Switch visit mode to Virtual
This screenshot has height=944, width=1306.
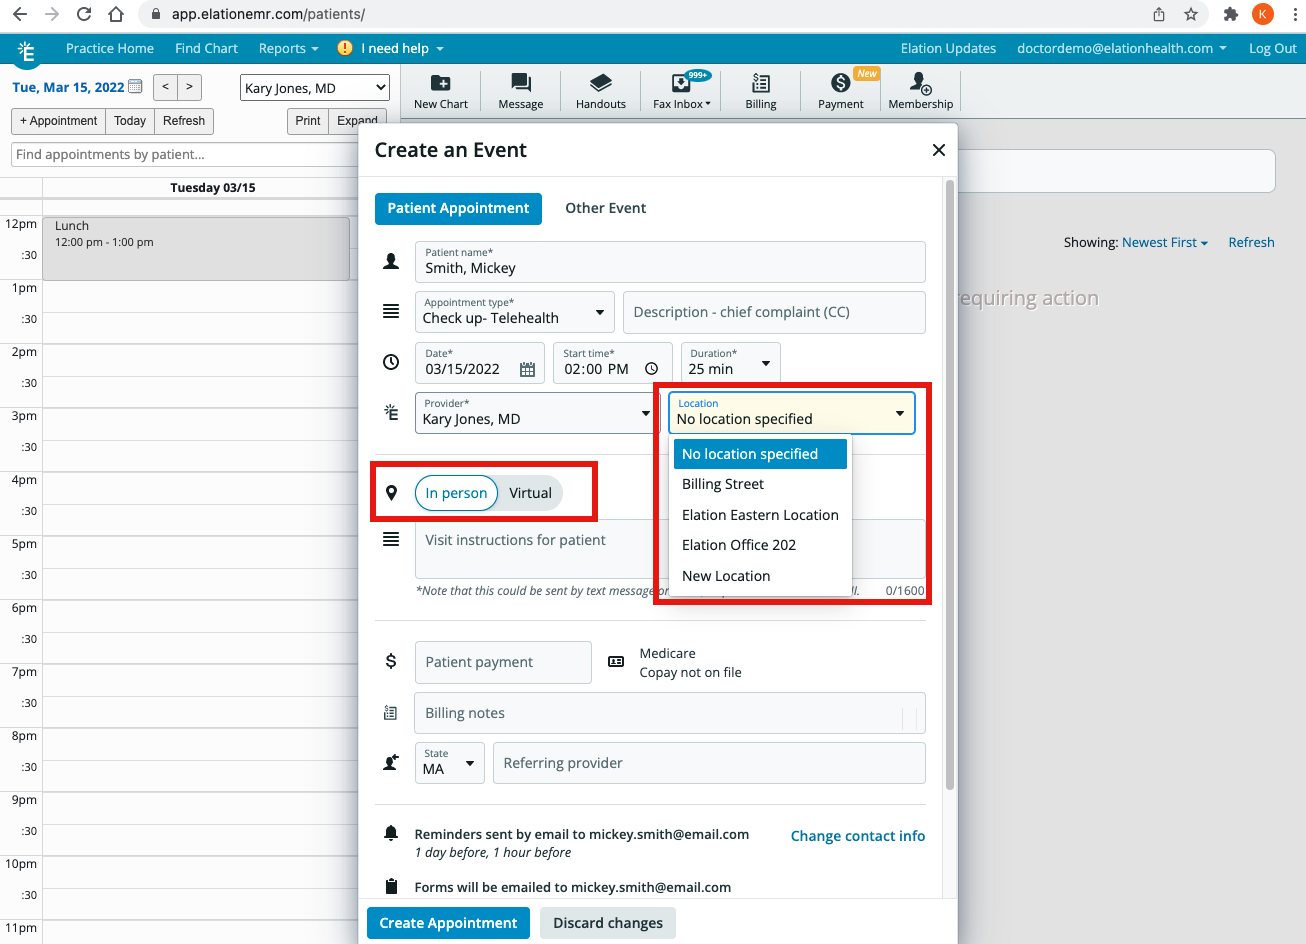530,493
